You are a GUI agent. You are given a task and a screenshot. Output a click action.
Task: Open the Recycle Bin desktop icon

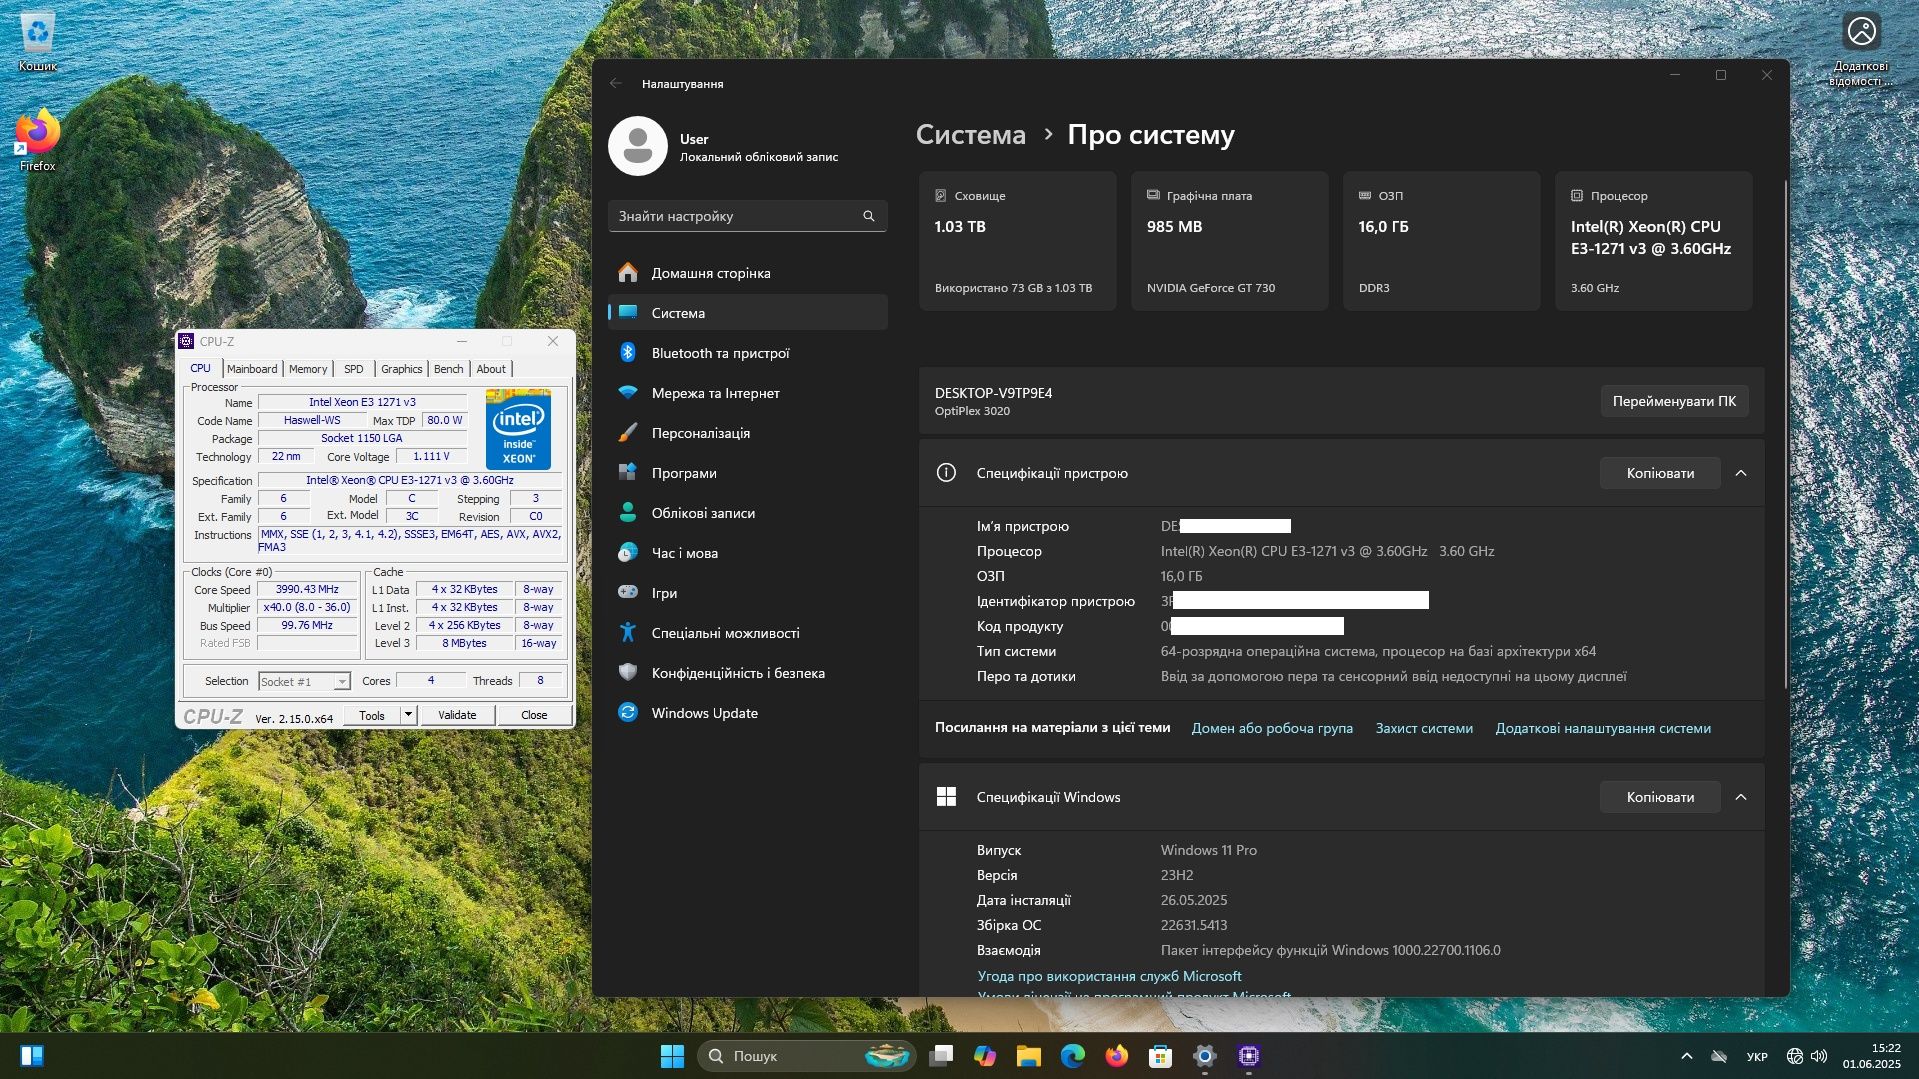click(x=38, y=41)
